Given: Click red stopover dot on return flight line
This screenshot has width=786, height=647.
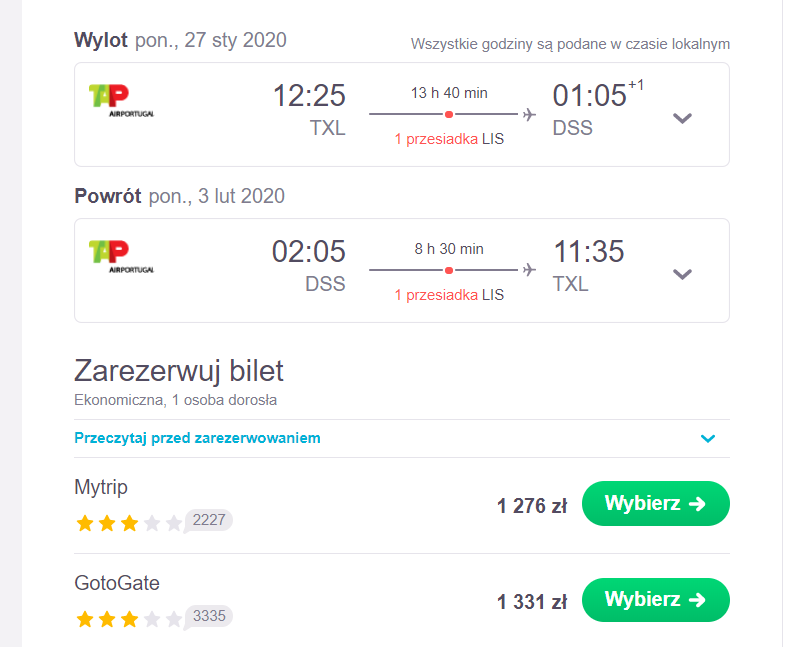Looking at the screenshot, I should [449, 271].
